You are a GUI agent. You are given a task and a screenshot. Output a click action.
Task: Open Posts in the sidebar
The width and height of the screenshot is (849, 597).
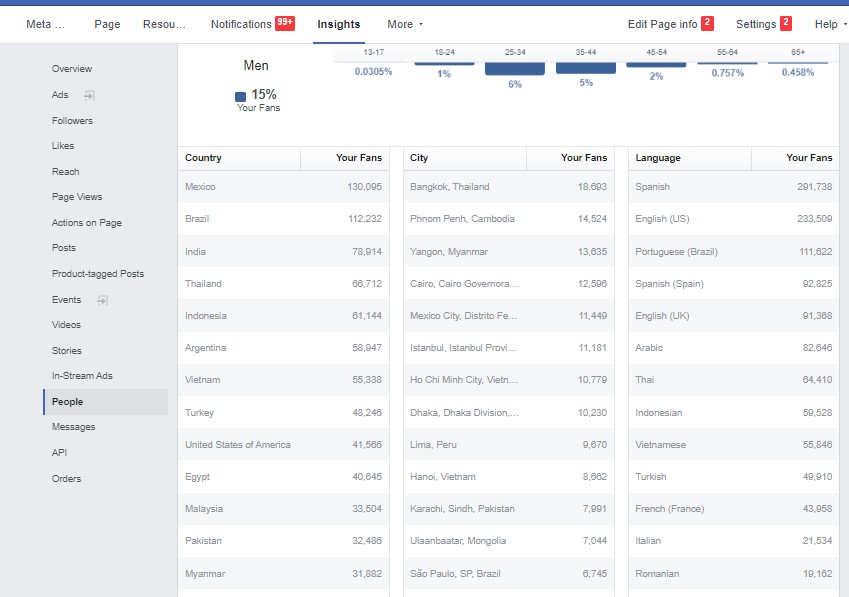pos(63,248)
